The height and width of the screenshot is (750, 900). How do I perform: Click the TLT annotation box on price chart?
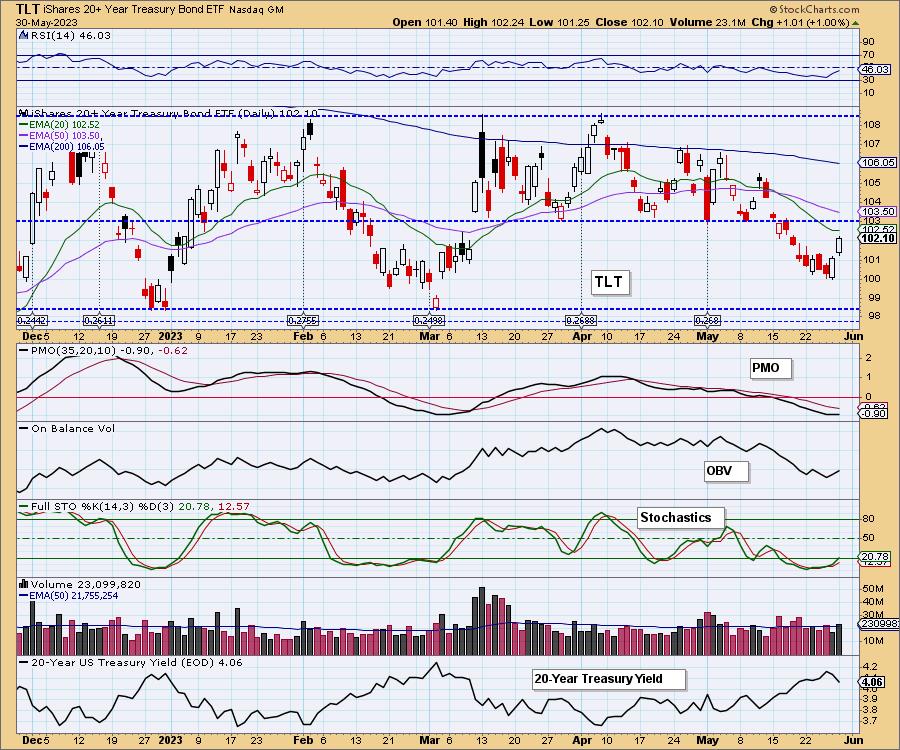coord(610,282)
